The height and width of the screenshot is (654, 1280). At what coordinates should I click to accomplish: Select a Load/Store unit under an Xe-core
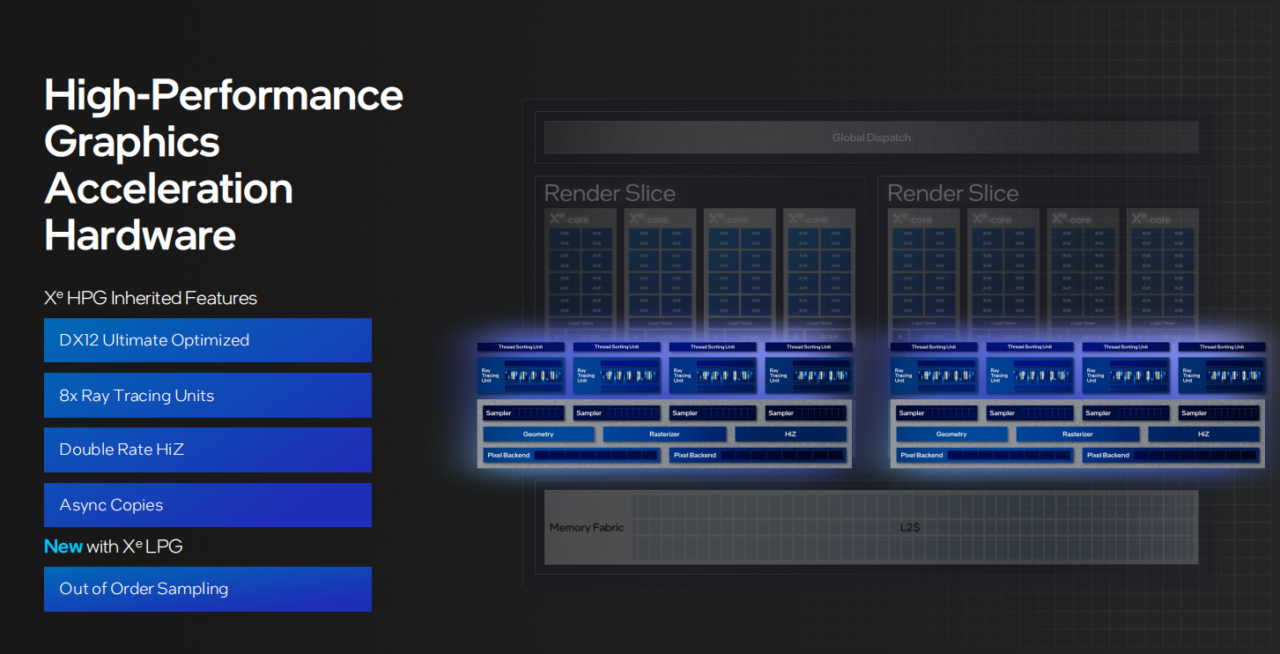tap(580, 323)
